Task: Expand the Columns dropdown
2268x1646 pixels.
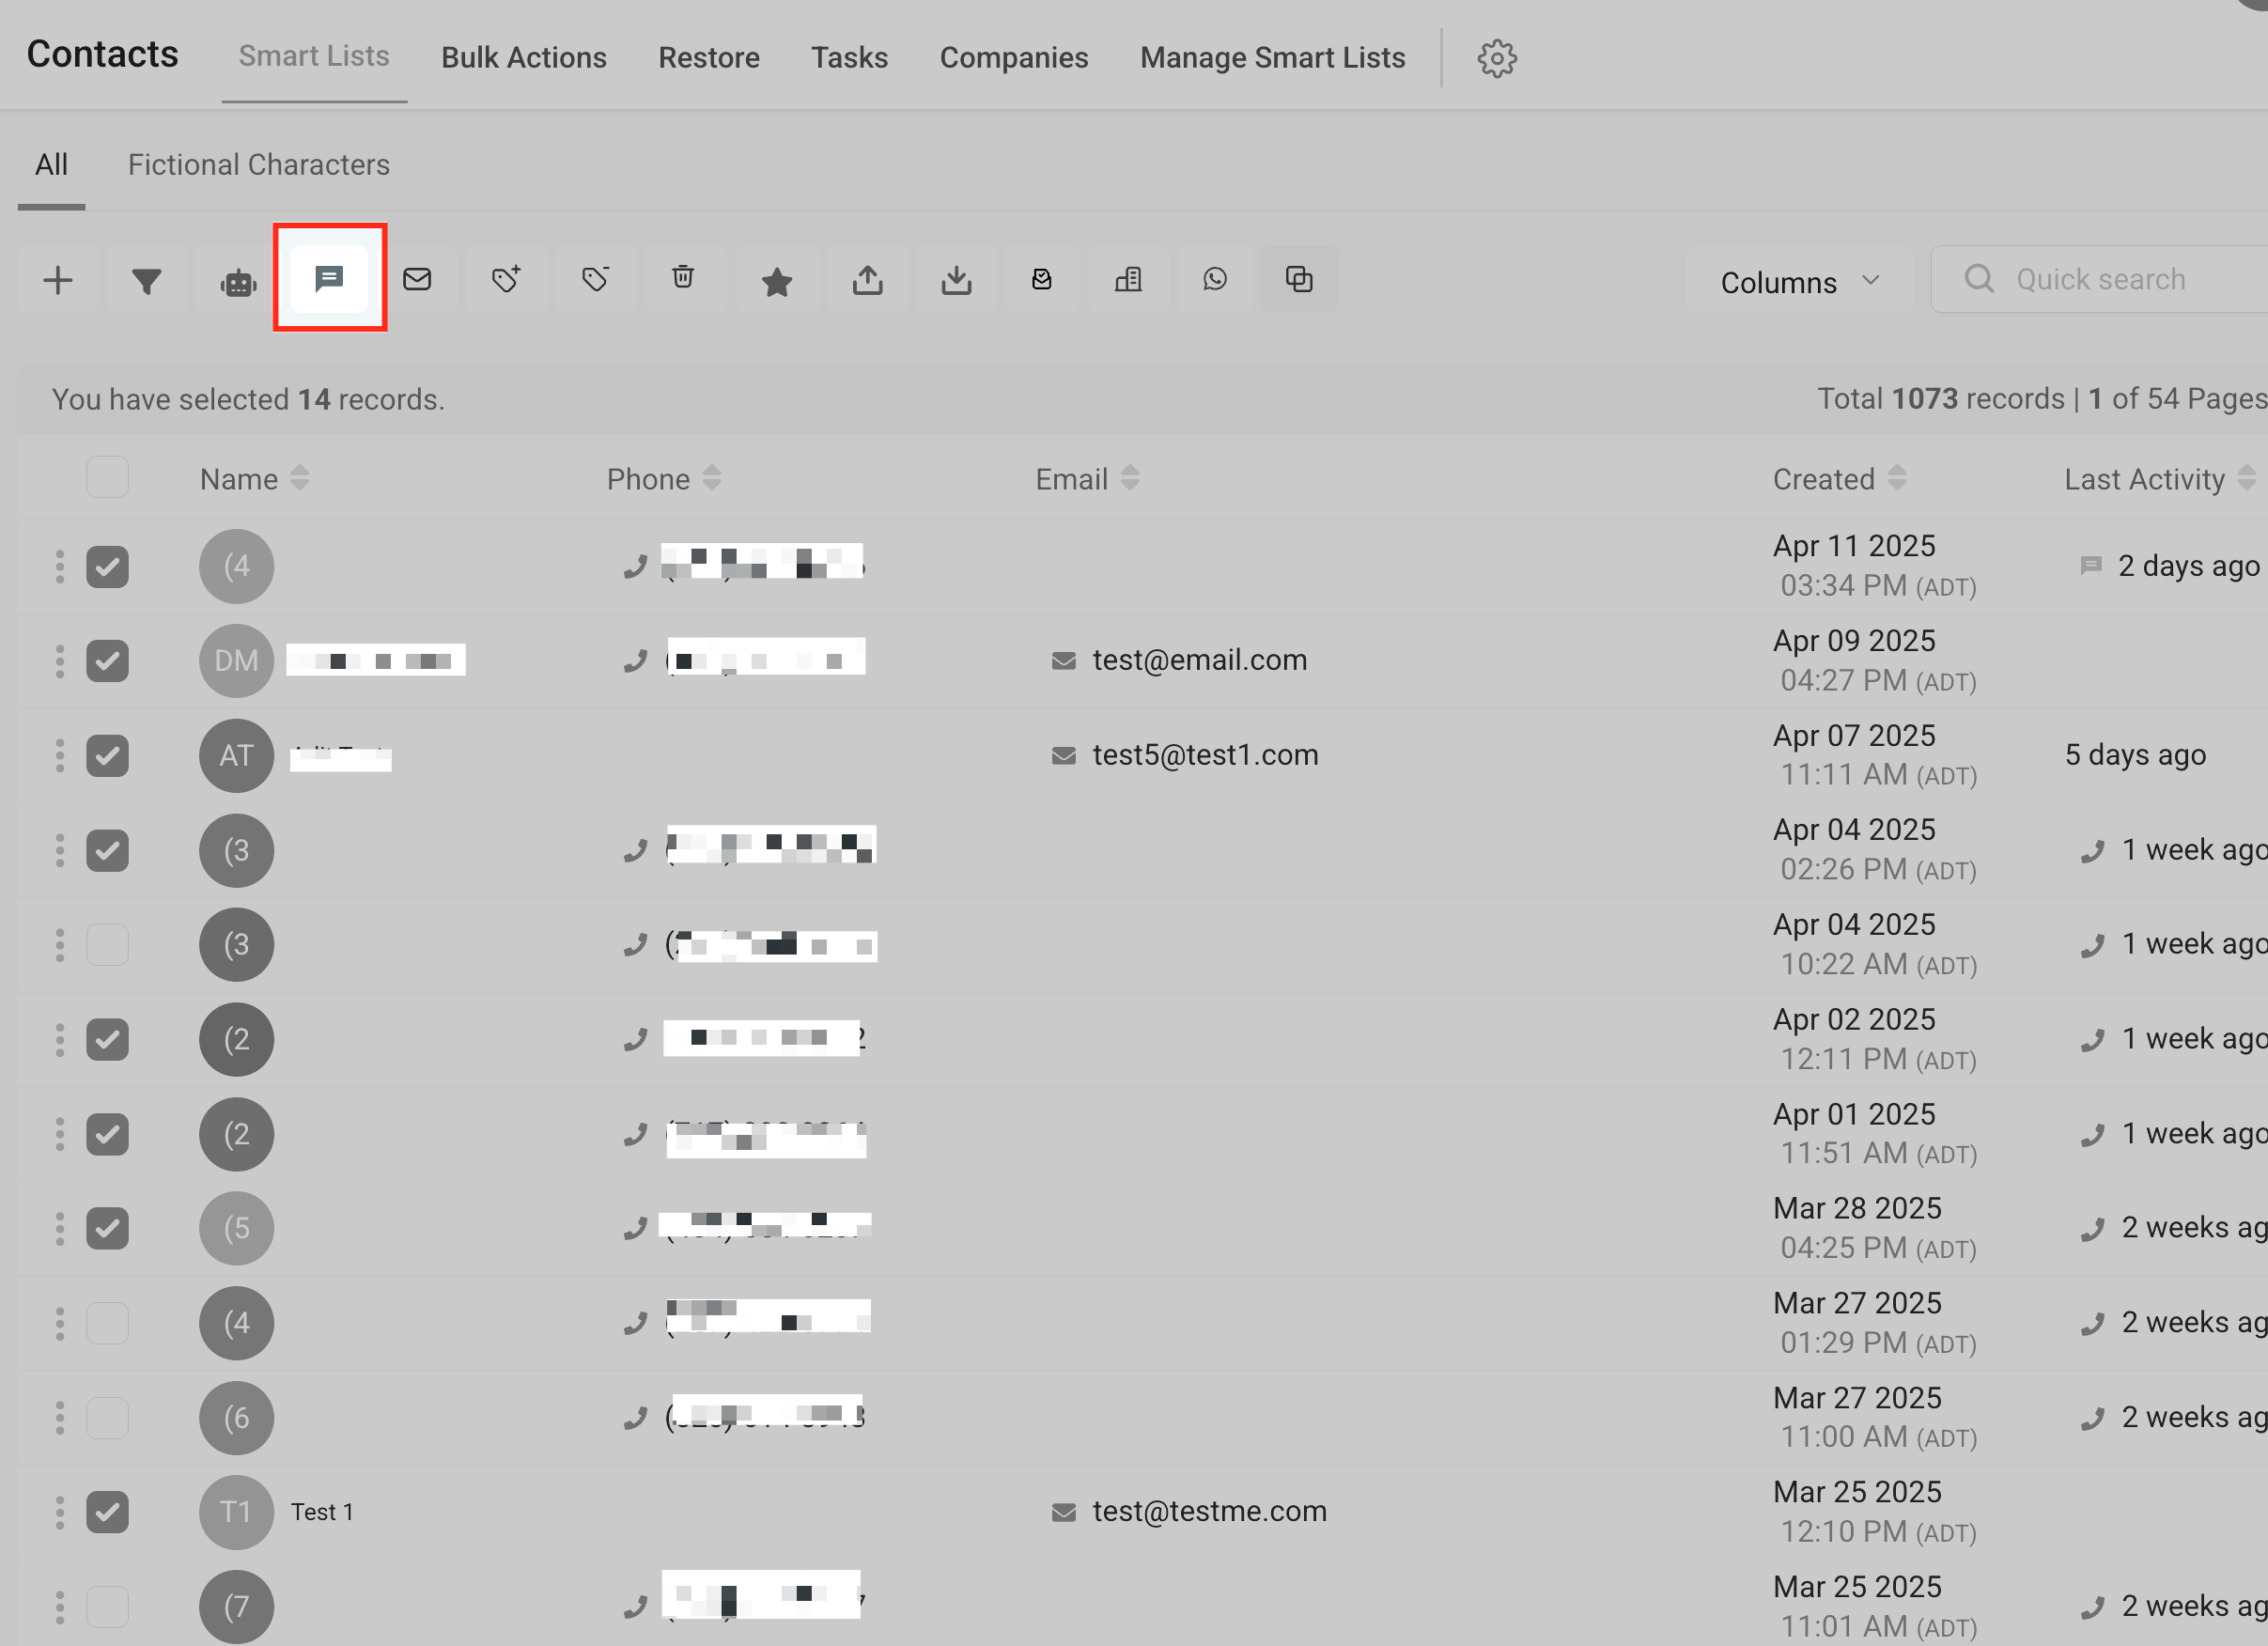Action: click(x=1799, y=281)
